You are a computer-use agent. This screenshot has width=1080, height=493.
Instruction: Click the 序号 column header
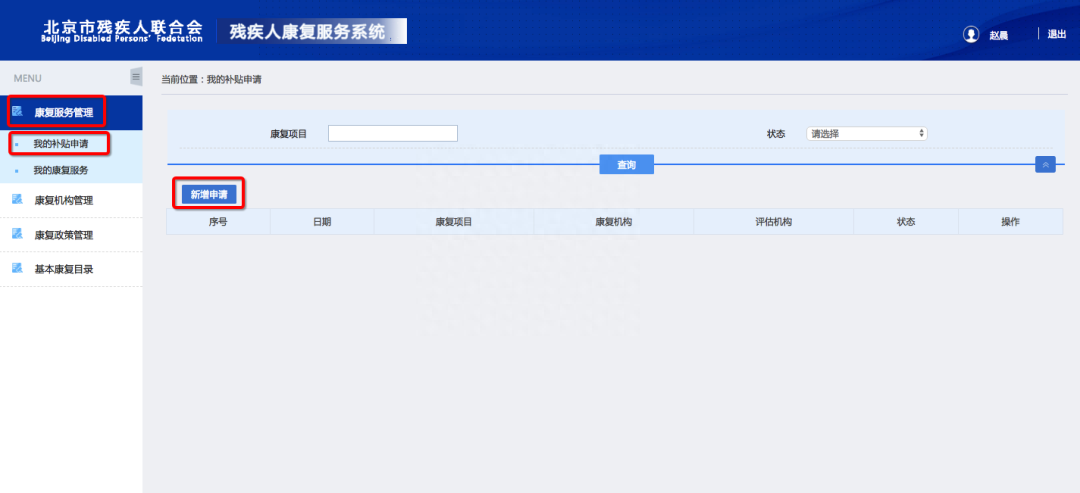(x=218, y=222)
